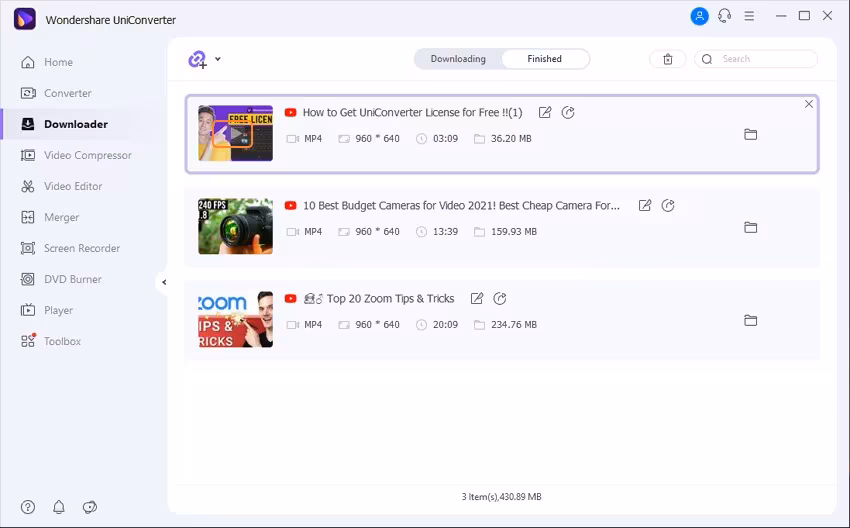
Task: Switch to the Finished tab
Action: 545,59
